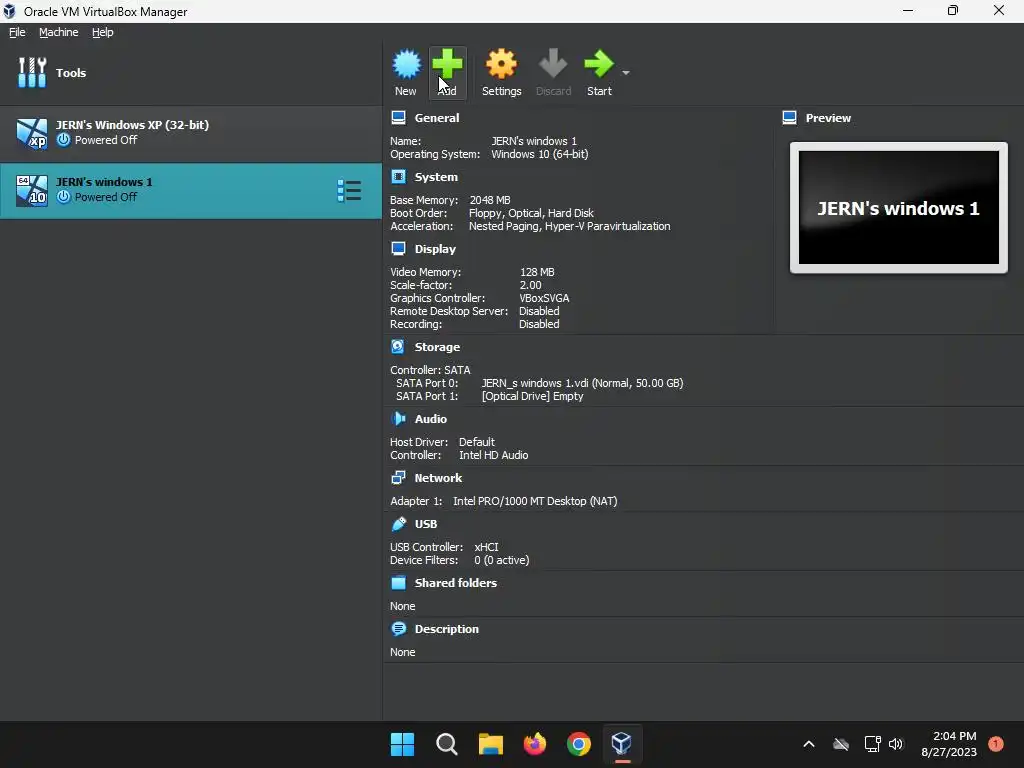Start the VM with the green arrow
This screenshot has width=1024, height=768.
599,64
